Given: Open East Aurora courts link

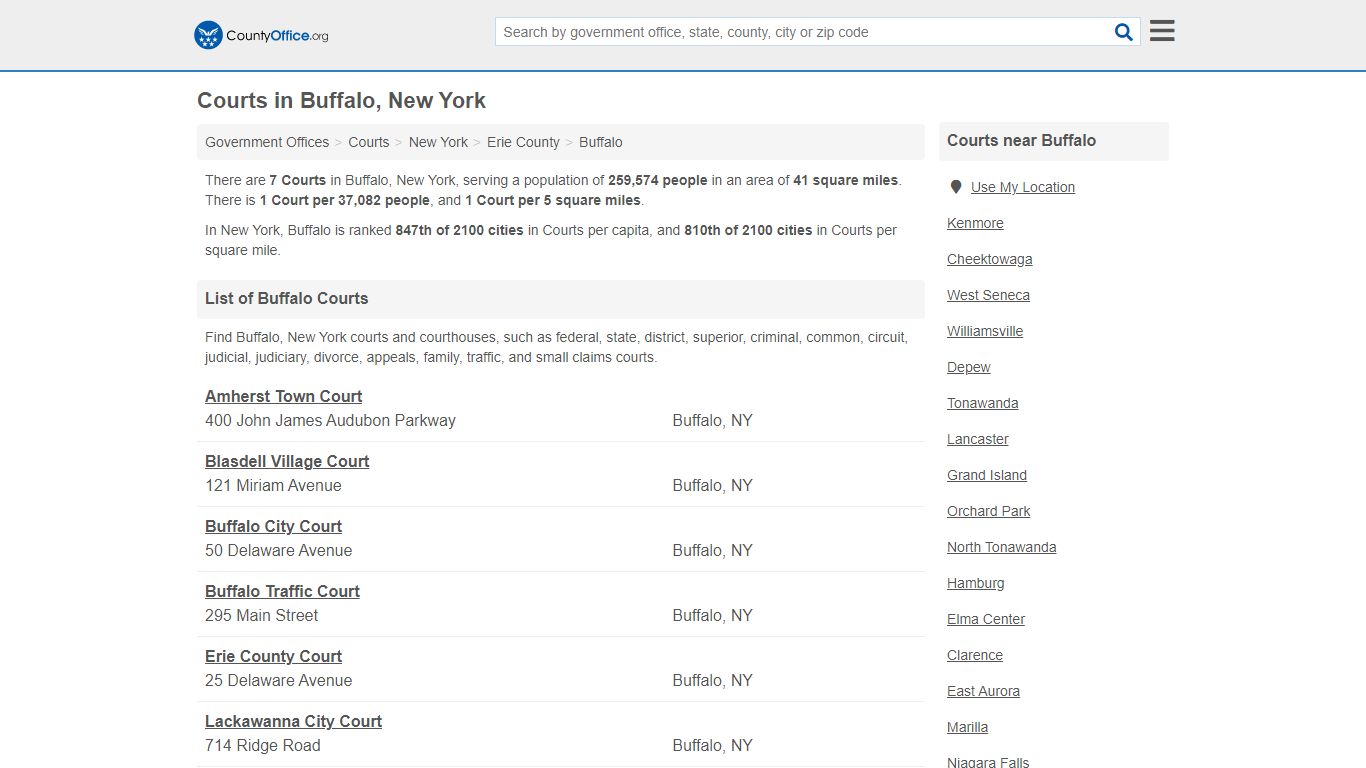Looking at the screenshot, I should 984,691.
